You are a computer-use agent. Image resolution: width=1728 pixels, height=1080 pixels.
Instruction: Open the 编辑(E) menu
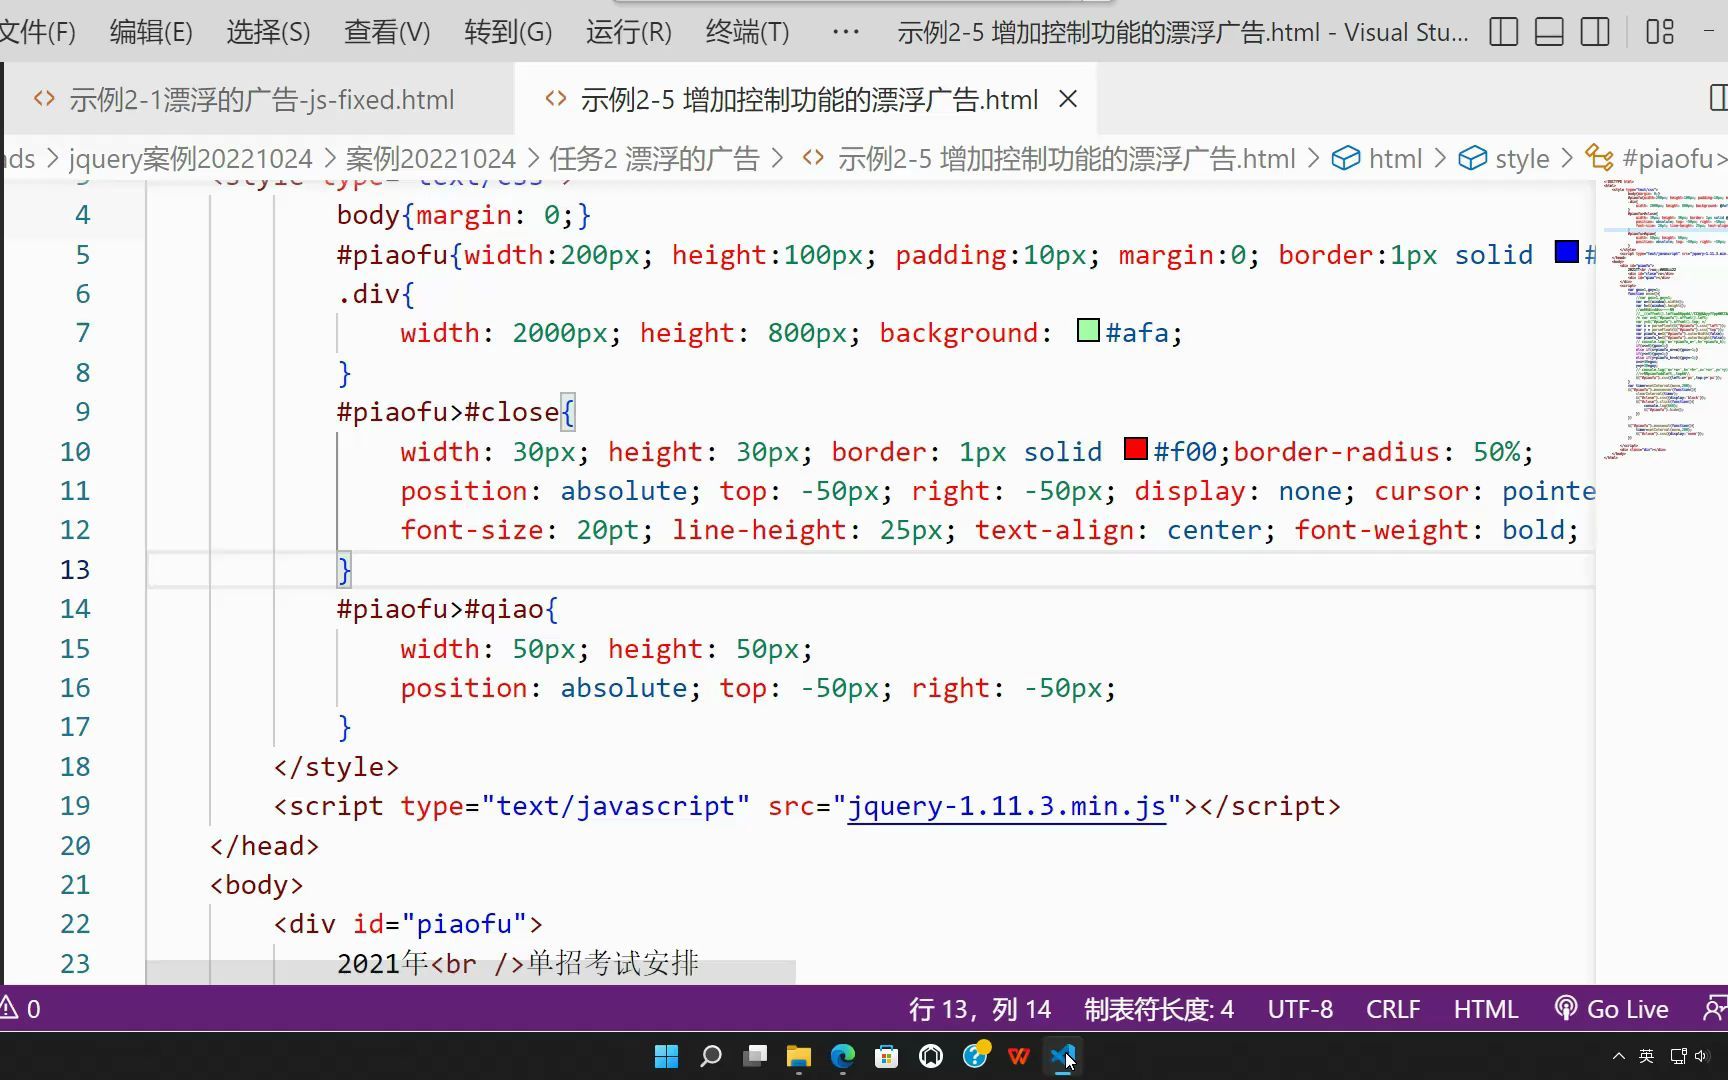[x=151, y=32]
